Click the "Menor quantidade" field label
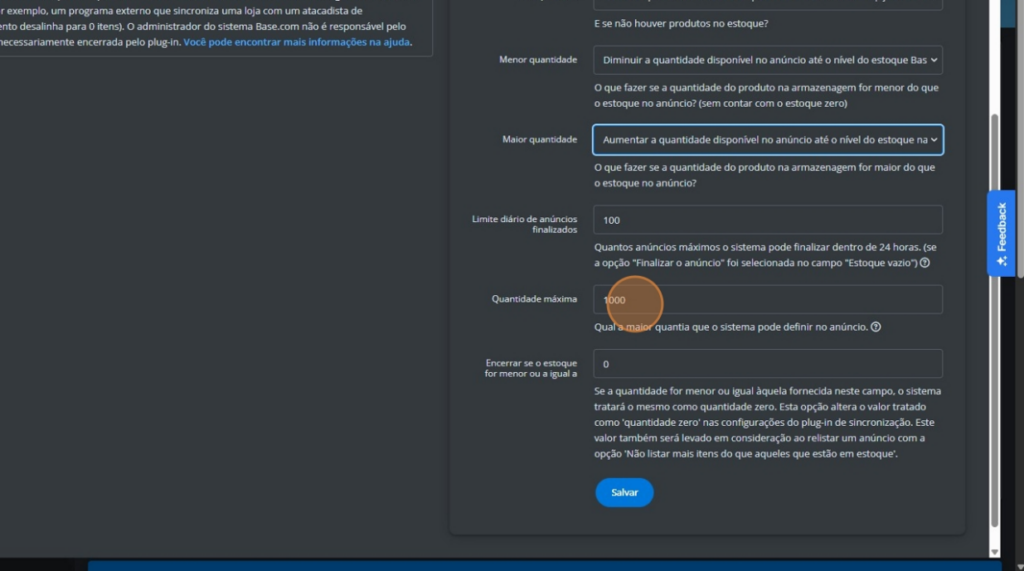The image size is (1024, 571). coord(538,60)
